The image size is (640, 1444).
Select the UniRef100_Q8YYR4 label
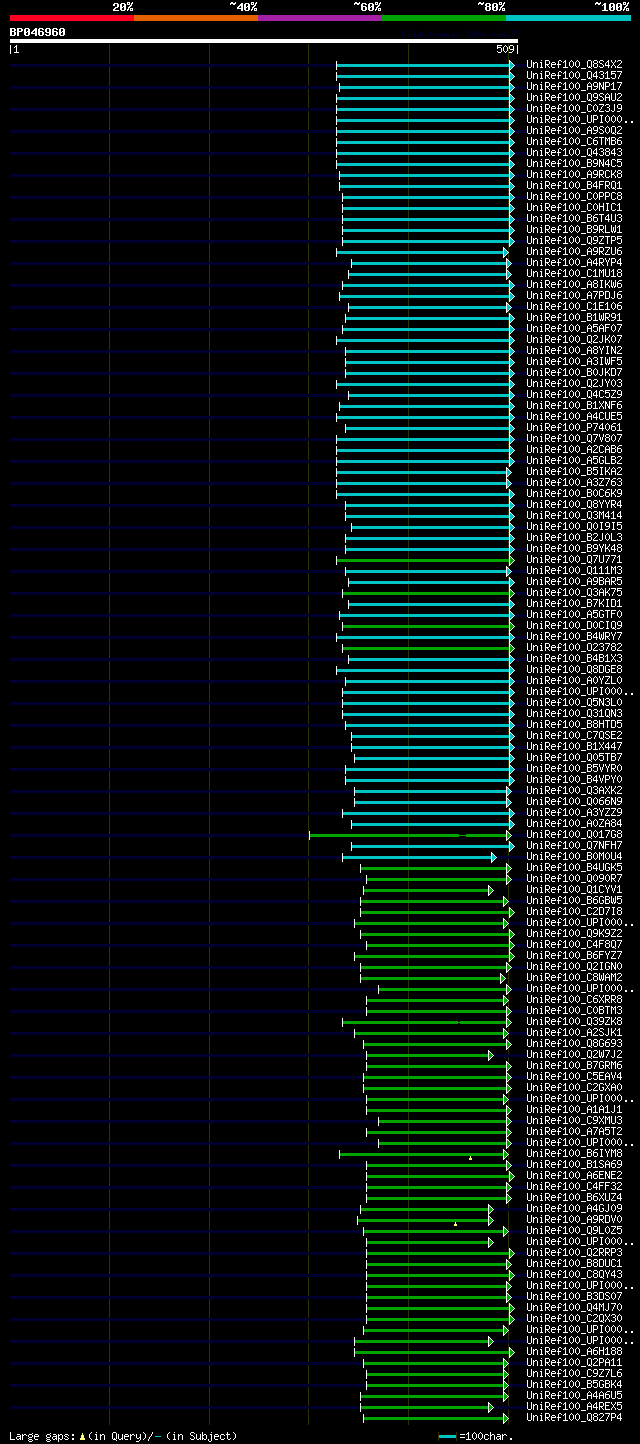[575, 504]
